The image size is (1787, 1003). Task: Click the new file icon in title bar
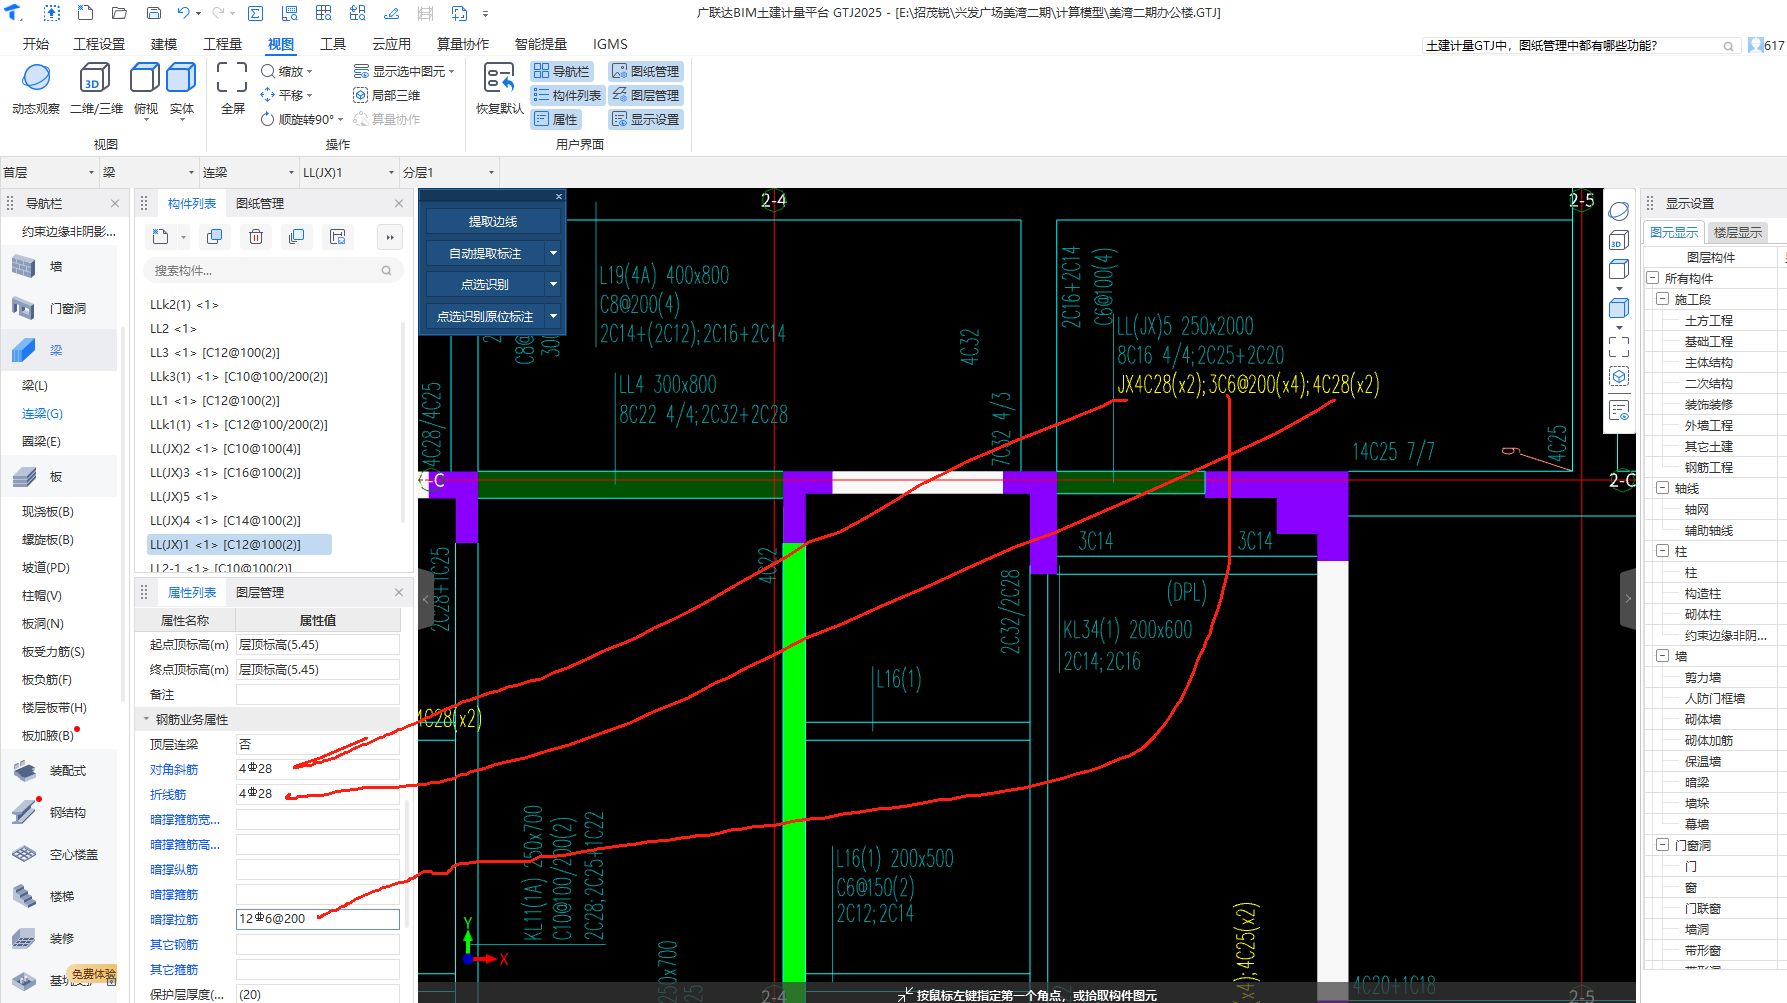coord(85,13)
